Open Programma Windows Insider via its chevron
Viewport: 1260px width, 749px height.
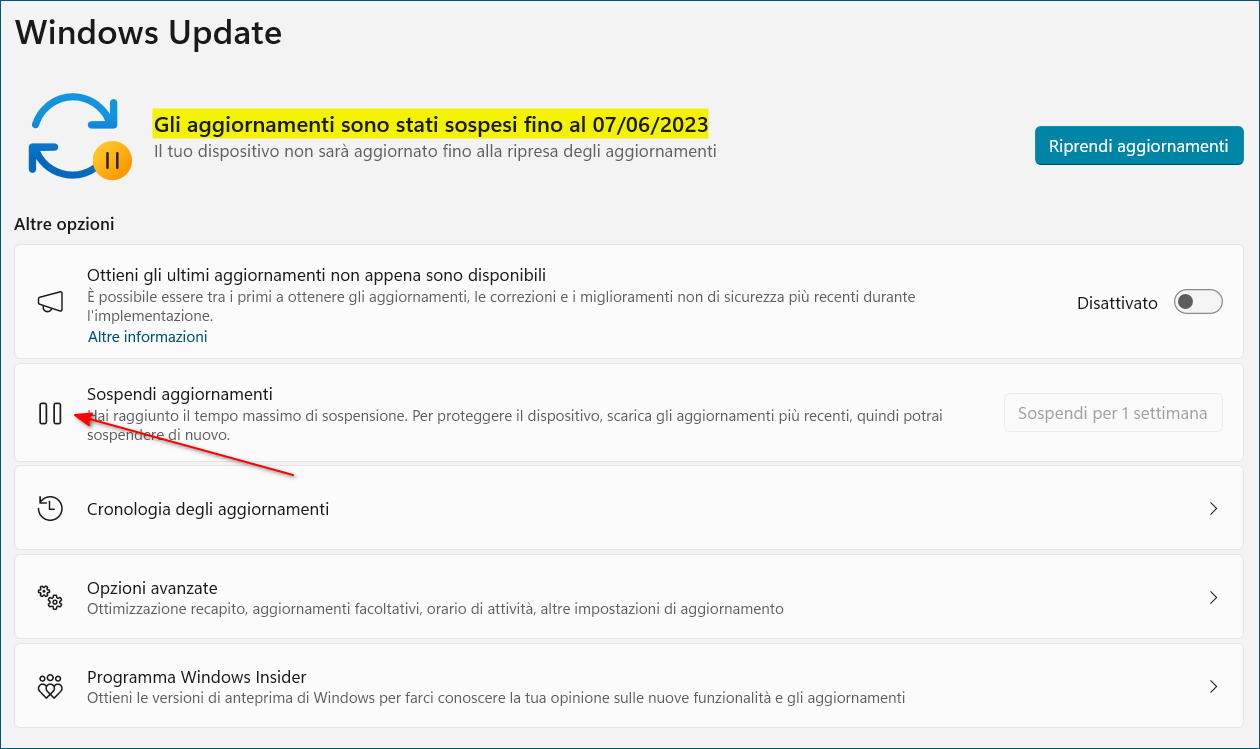coord(1213,687)
